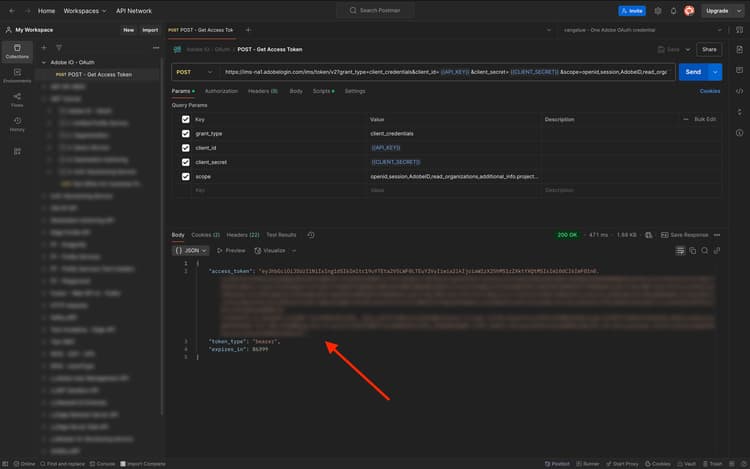Screen dimensions: 750x469
Task: Go forward with the right arrow
Action: click(x=28, y=11)
